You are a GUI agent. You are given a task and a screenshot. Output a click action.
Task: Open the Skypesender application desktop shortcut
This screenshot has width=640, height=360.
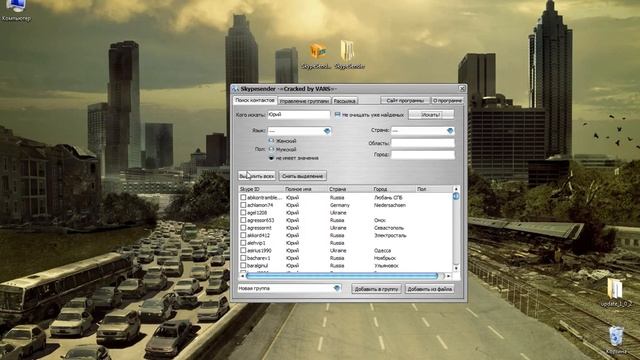tap(317, 56)
